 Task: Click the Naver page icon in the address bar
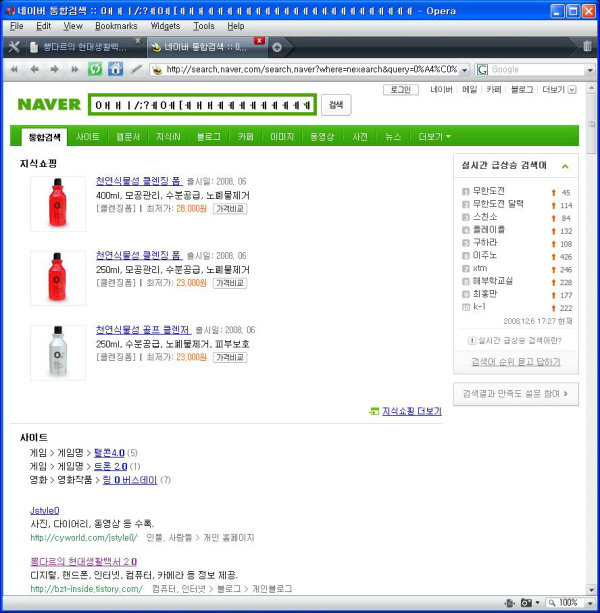pos(157,70)
